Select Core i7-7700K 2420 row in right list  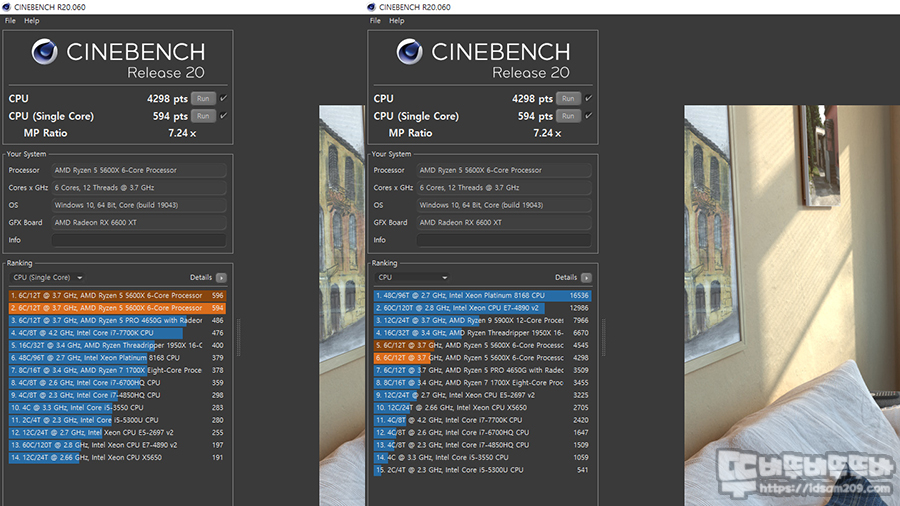(482, 421)
